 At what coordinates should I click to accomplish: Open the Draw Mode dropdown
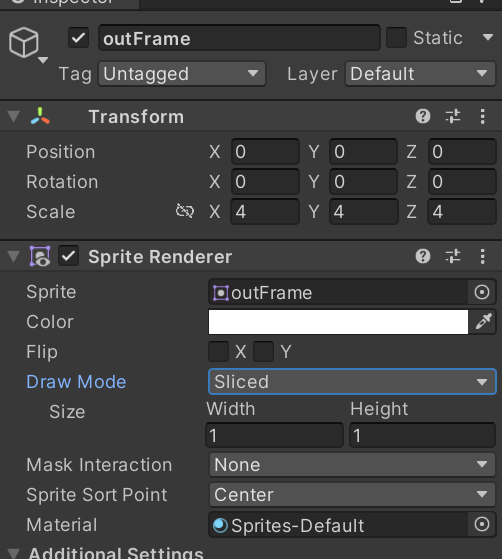pos(352,382)
